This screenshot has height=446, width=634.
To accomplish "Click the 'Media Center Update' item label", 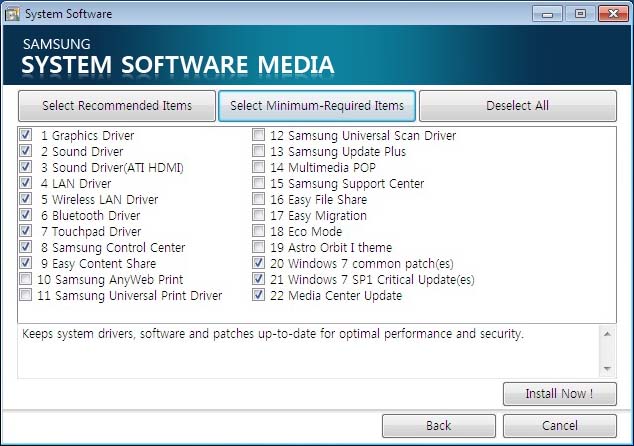I will 345,296.
